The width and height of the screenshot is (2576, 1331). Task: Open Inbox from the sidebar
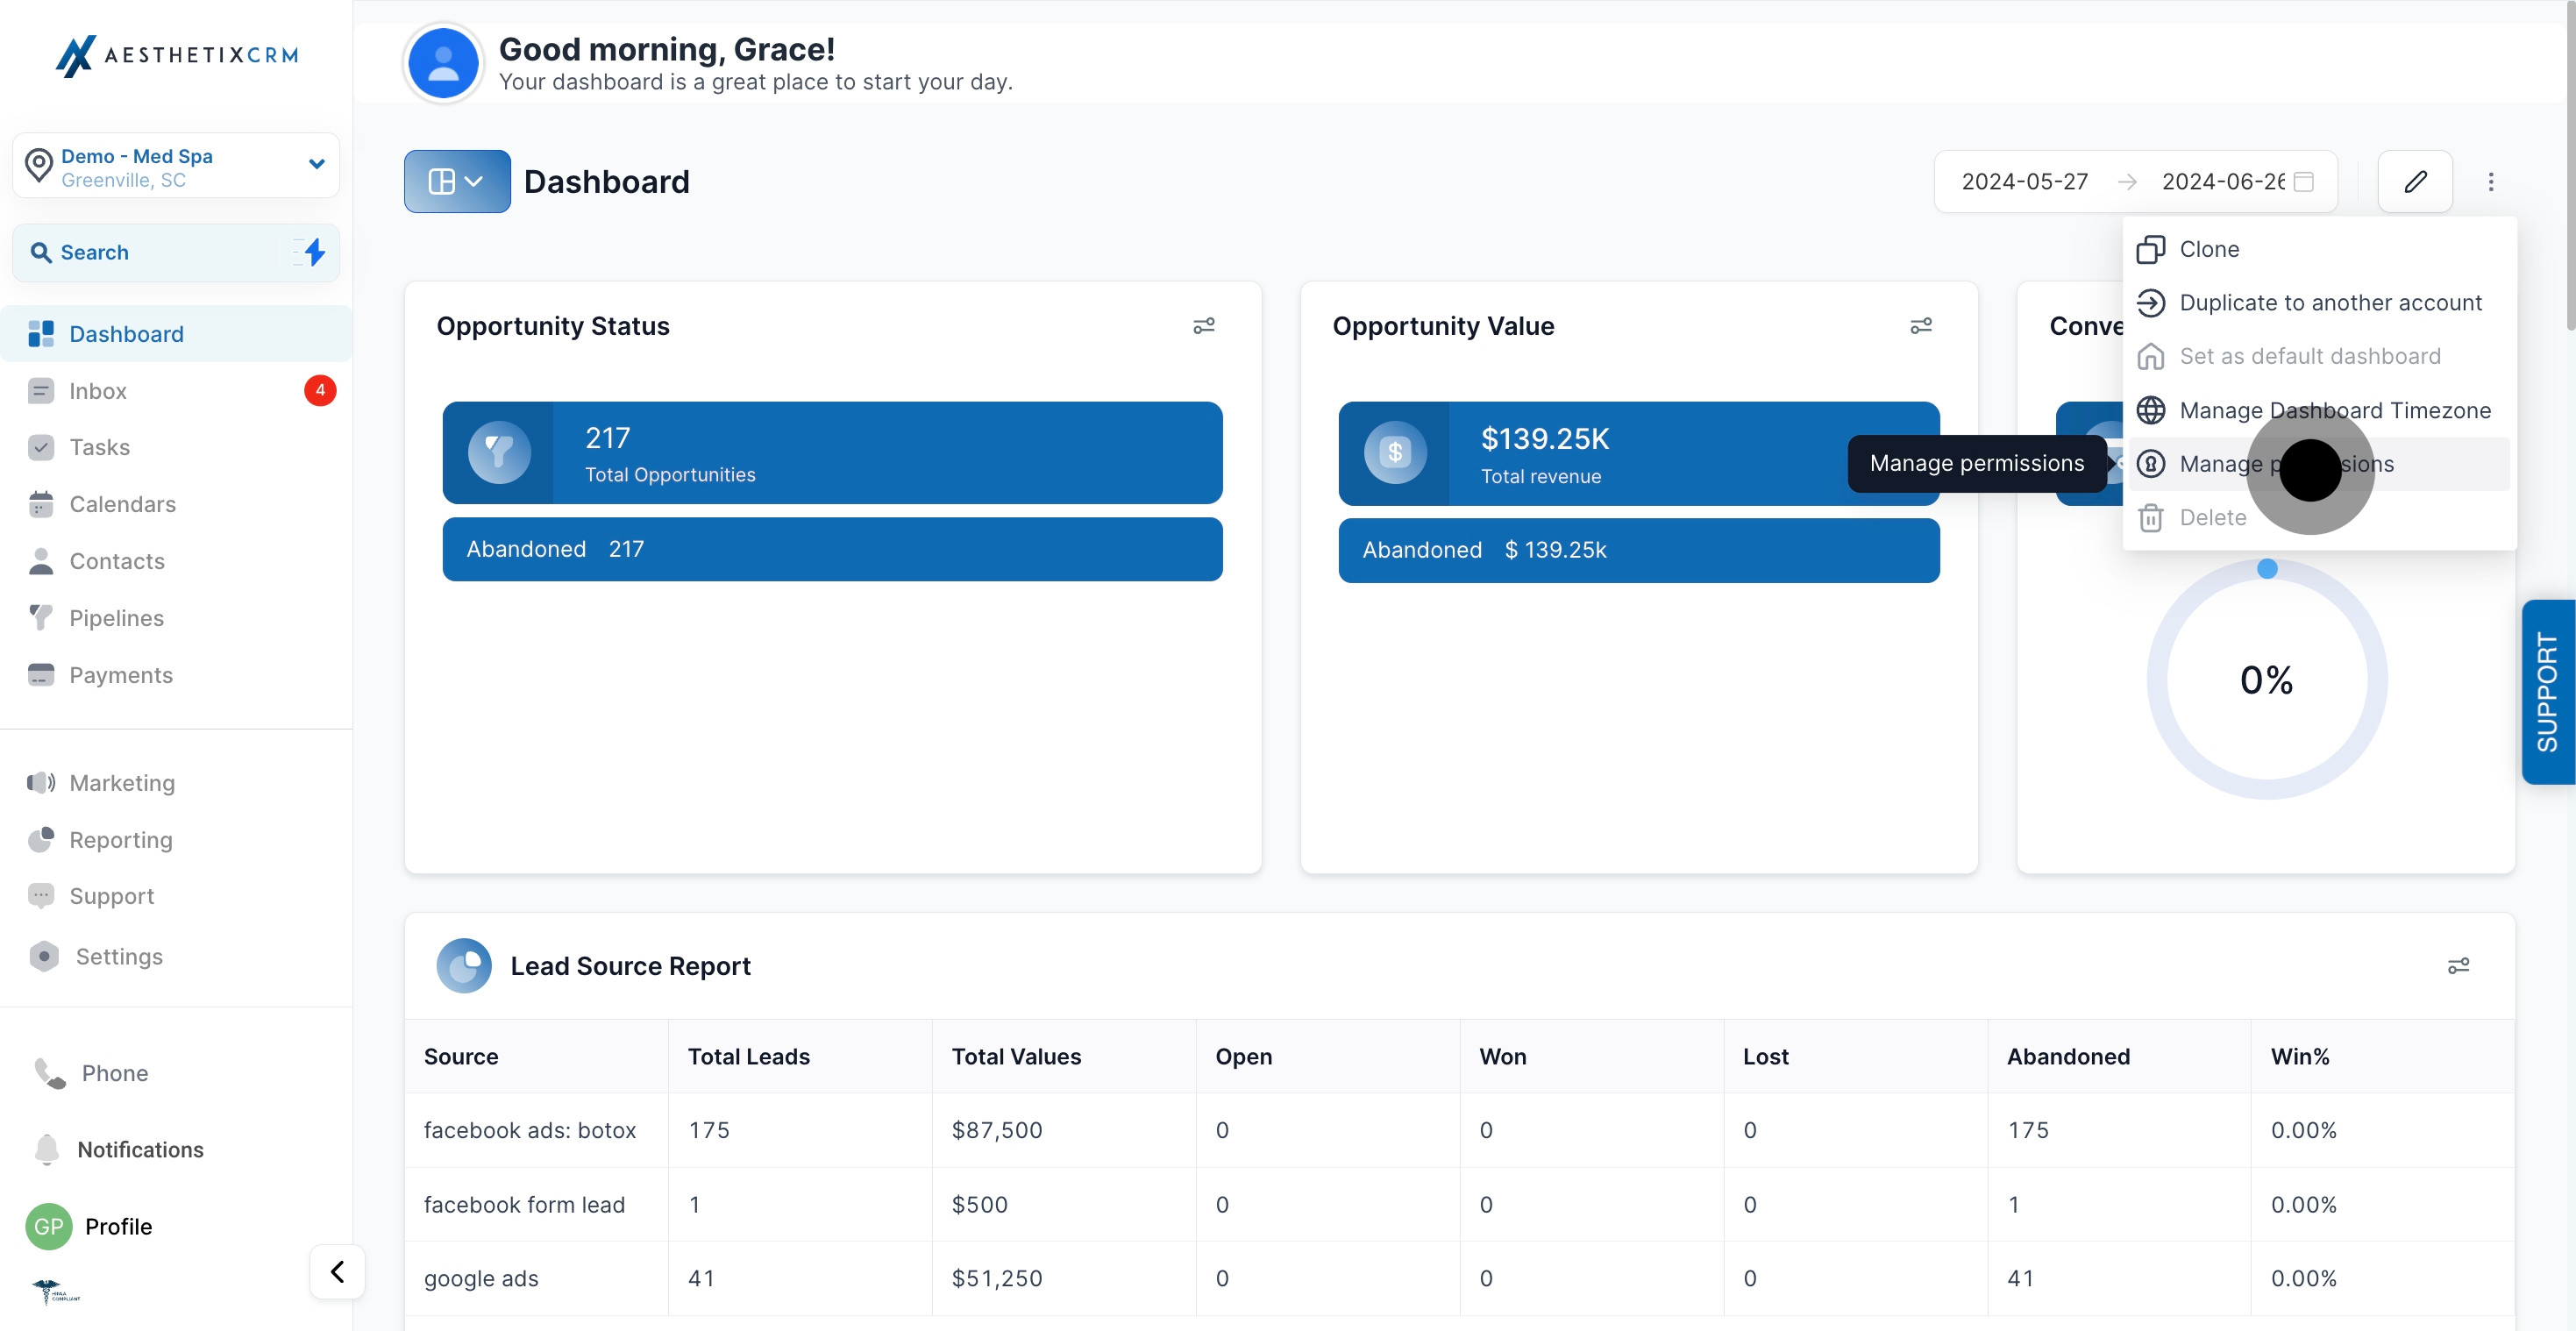pos(98,391)
